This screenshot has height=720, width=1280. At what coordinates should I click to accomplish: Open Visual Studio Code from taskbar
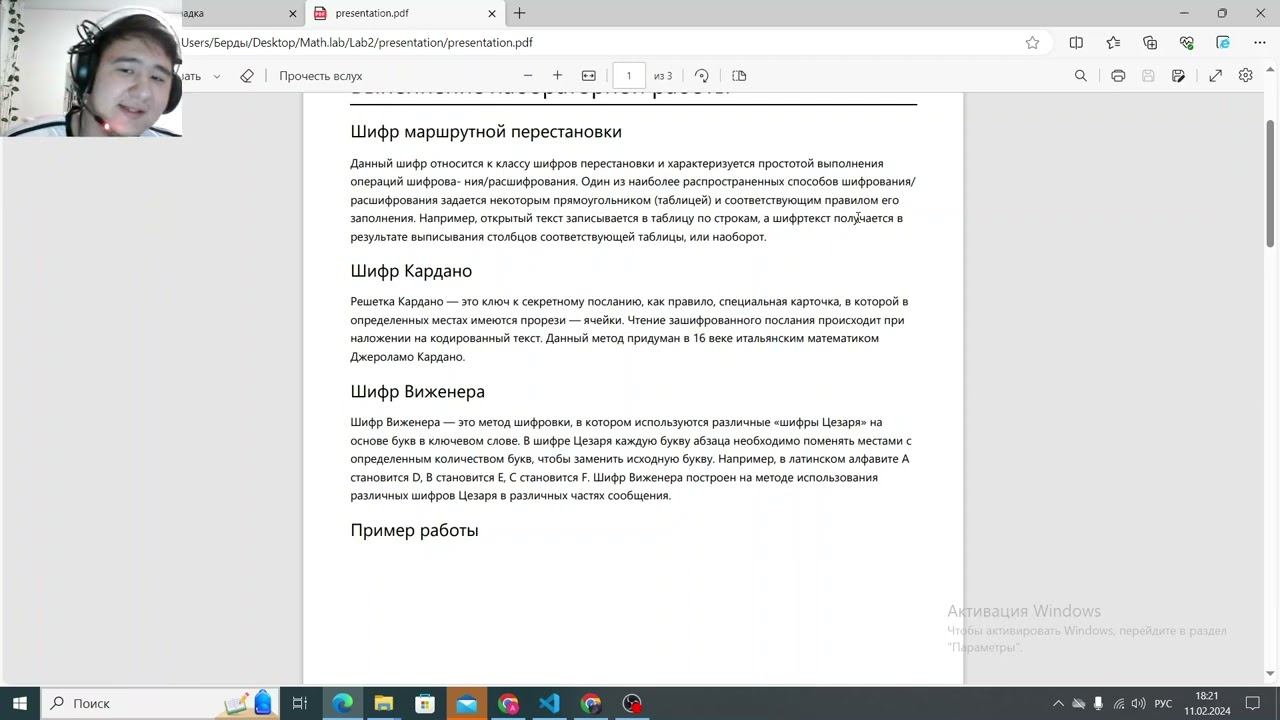pyautogui.click(x=549, y=703)
